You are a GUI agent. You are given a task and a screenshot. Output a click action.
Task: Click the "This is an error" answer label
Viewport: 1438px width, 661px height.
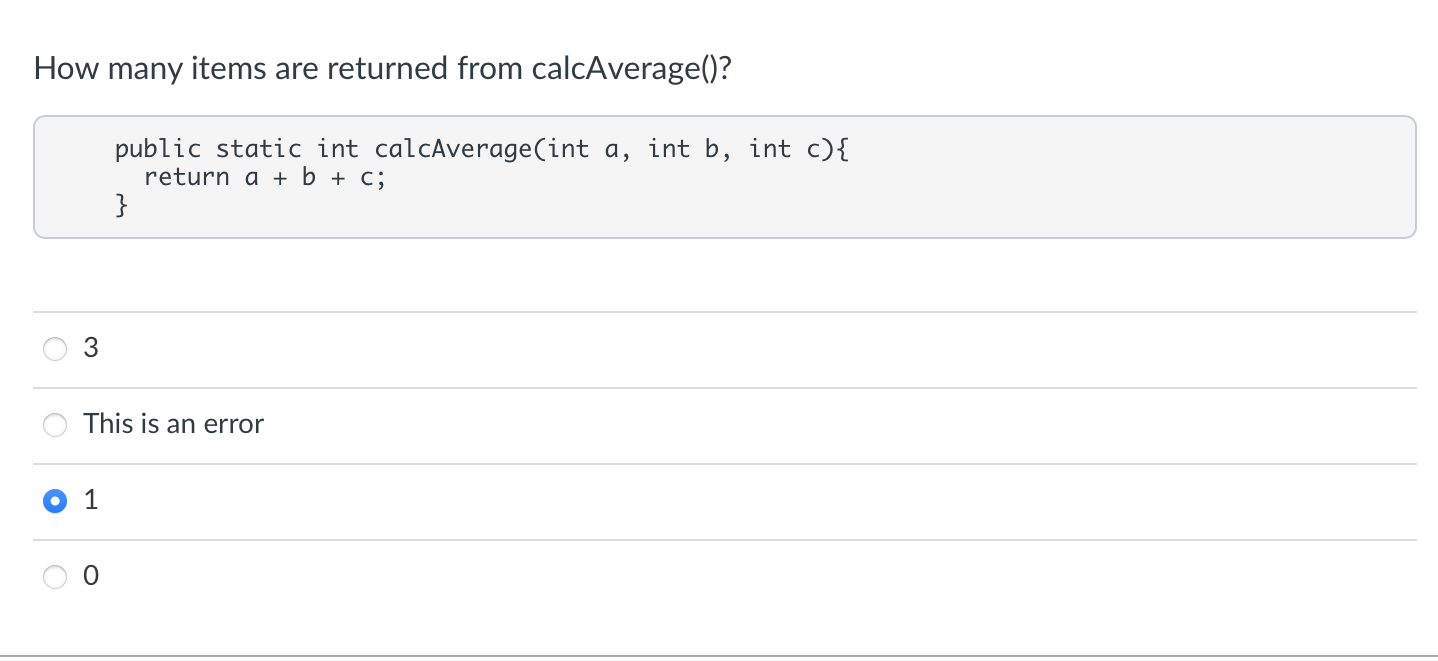point(174,424)
